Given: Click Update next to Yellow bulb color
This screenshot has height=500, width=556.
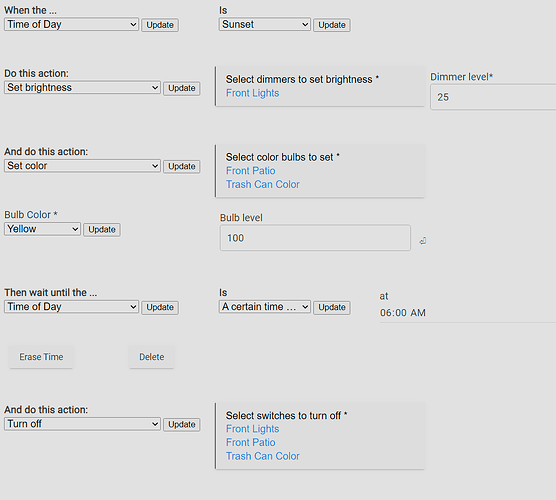Looking at the screenshot, I should 102,229.
